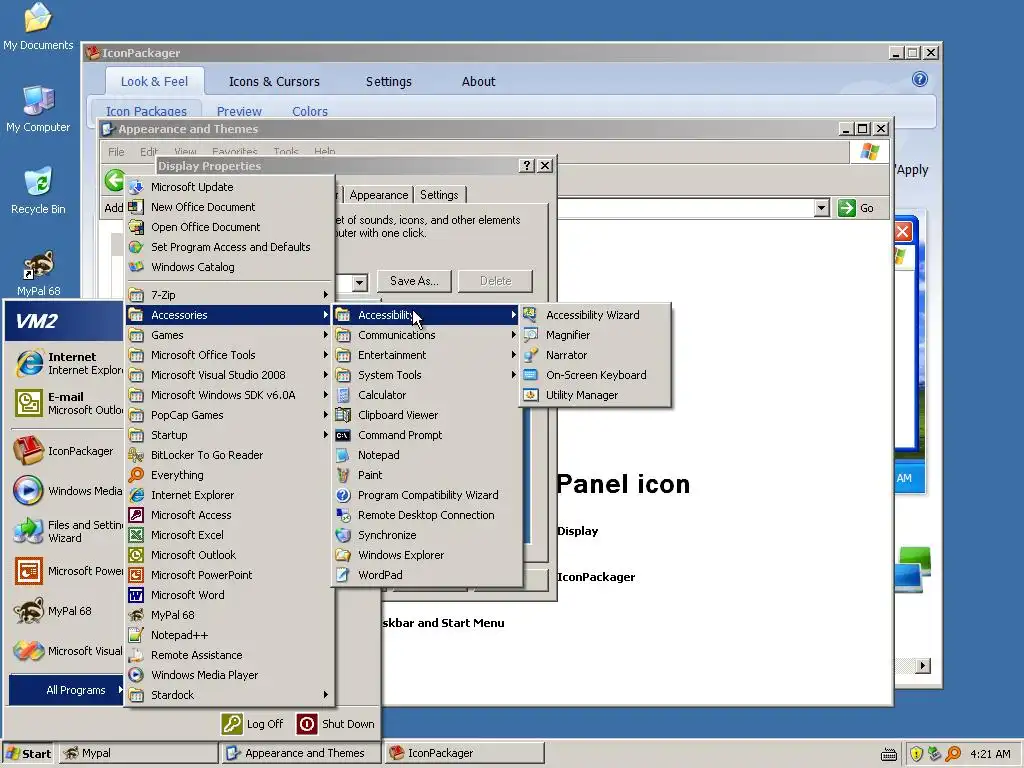Launch BitLocker To Go Reader

pyautogui.click(x=229, y=455)
